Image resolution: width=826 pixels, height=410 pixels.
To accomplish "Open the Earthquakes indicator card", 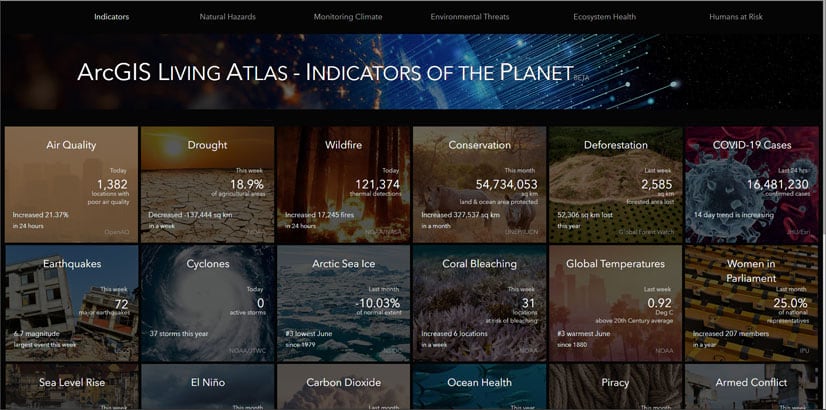I will [x=71, y=303].
